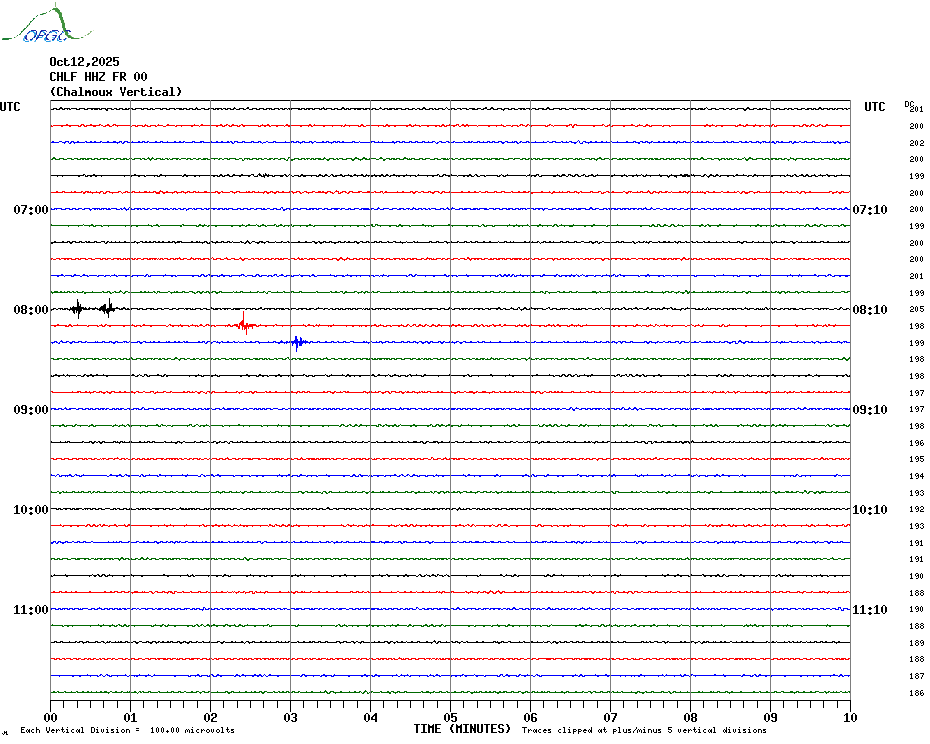This screenshot has height=744, width=930.
Task: Click the 05 minute mark on axis
Action: click(450, 717)
